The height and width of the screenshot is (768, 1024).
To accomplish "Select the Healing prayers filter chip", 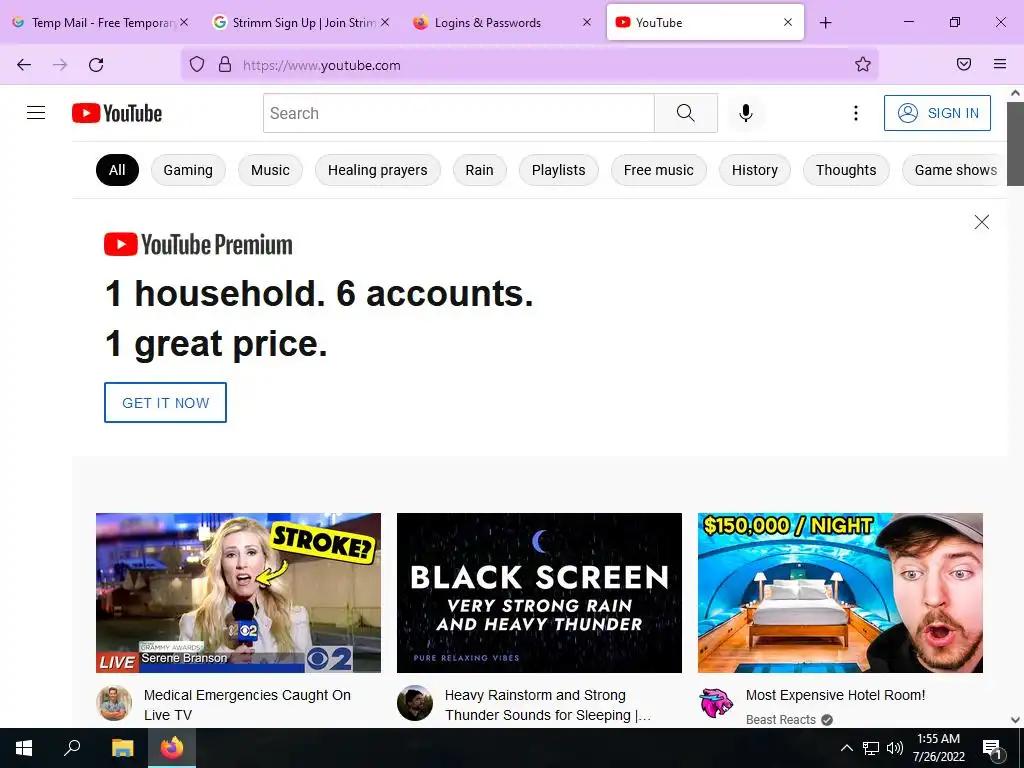I will point(377,170).
